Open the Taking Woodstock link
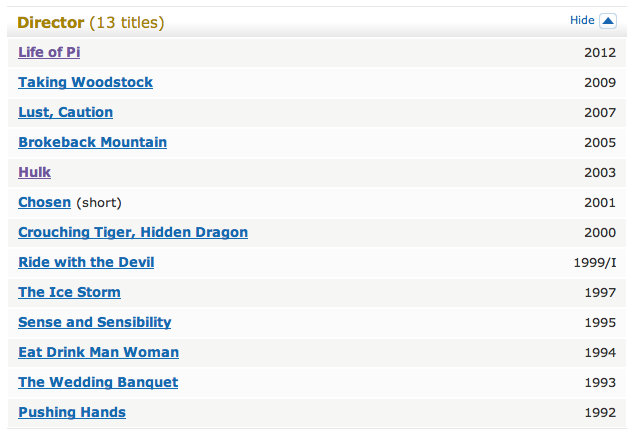The width and height of the screenshot is (636, 431). pos(85,82)
